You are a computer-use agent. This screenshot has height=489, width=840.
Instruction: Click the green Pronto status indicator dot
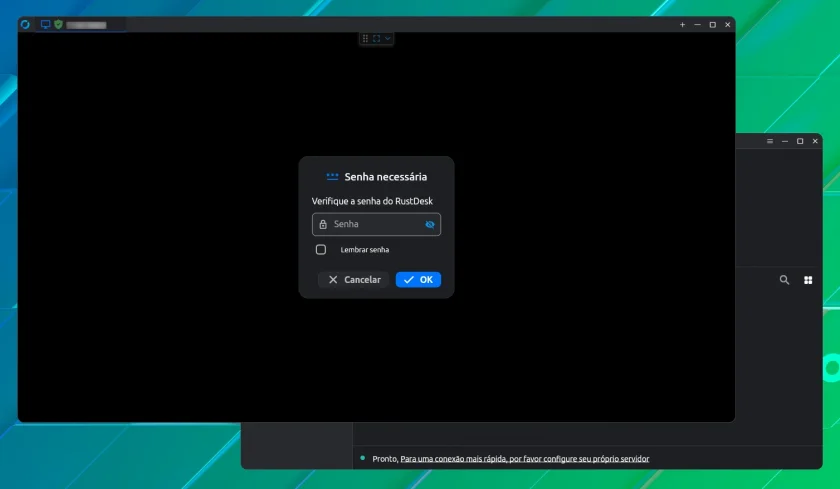pos(363,458)
